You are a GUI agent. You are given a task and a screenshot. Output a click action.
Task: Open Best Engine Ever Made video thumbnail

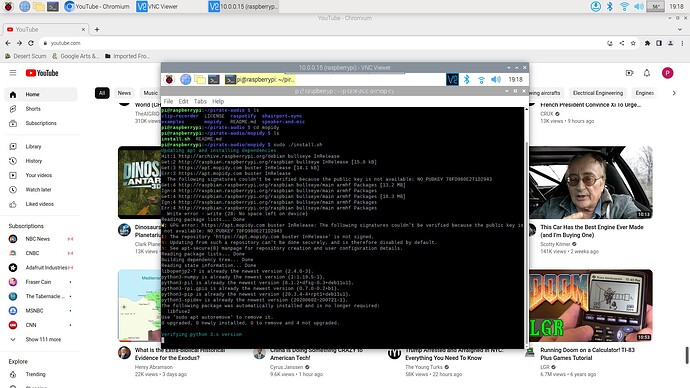point(591,182)
